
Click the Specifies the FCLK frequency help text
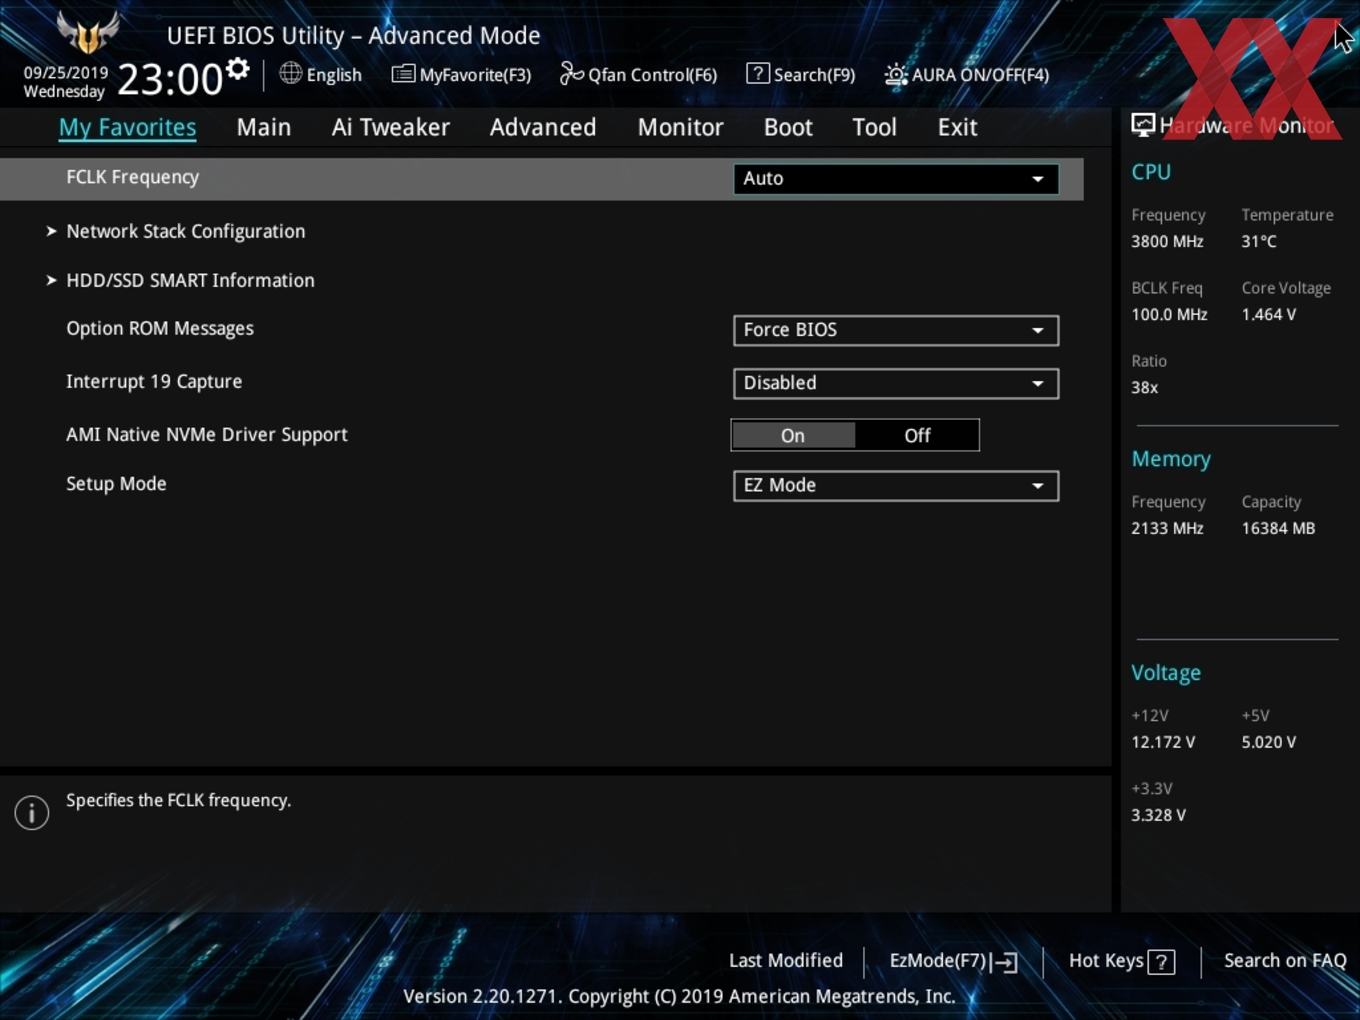tap(179, 800)
